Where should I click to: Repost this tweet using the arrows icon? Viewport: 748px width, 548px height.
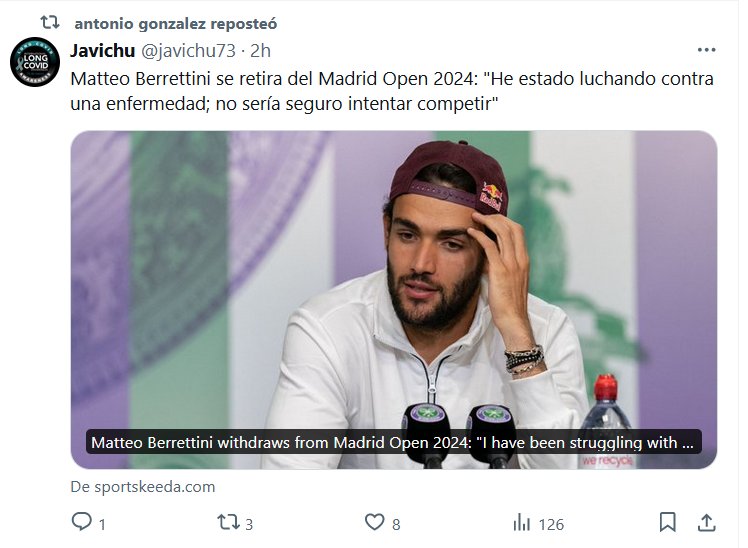click(x=228, y=522)
